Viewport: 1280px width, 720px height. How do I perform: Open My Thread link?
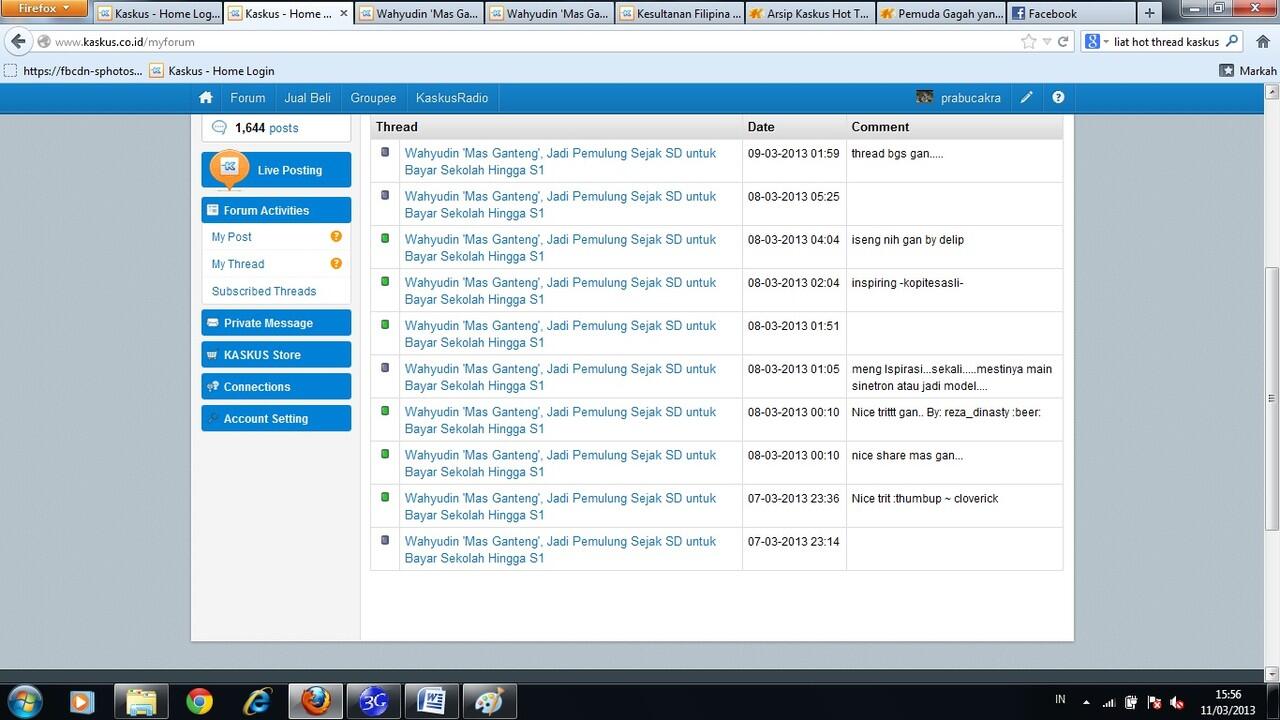[x=238, y=264]
